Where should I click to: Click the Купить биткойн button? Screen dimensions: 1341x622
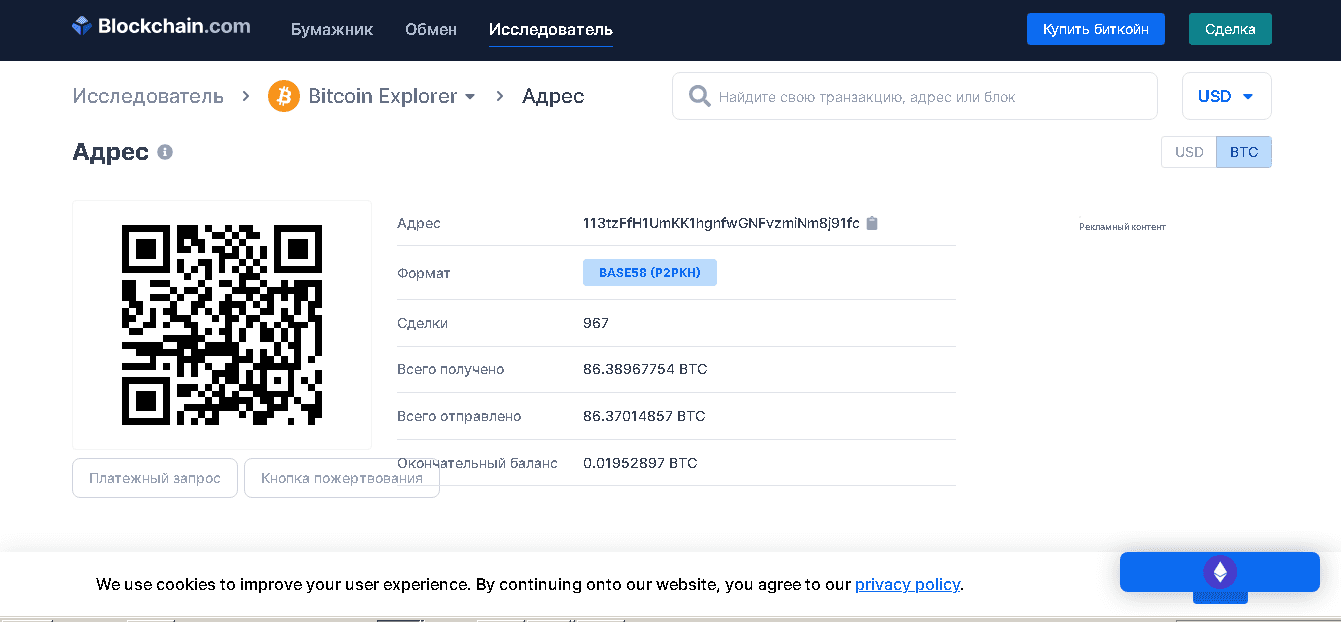(1095, 28)
